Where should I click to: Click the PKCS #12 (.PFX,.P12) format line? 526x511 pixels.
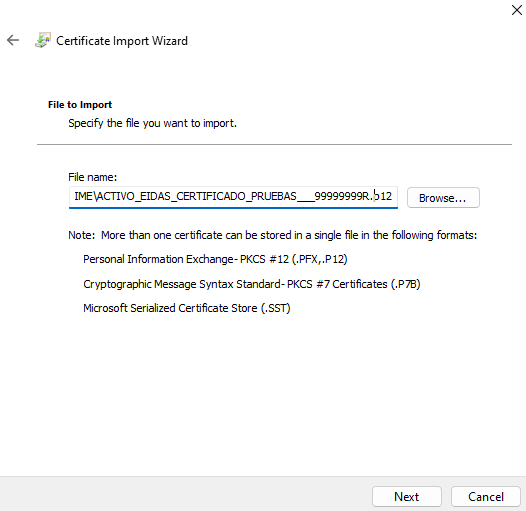point(215,259)
